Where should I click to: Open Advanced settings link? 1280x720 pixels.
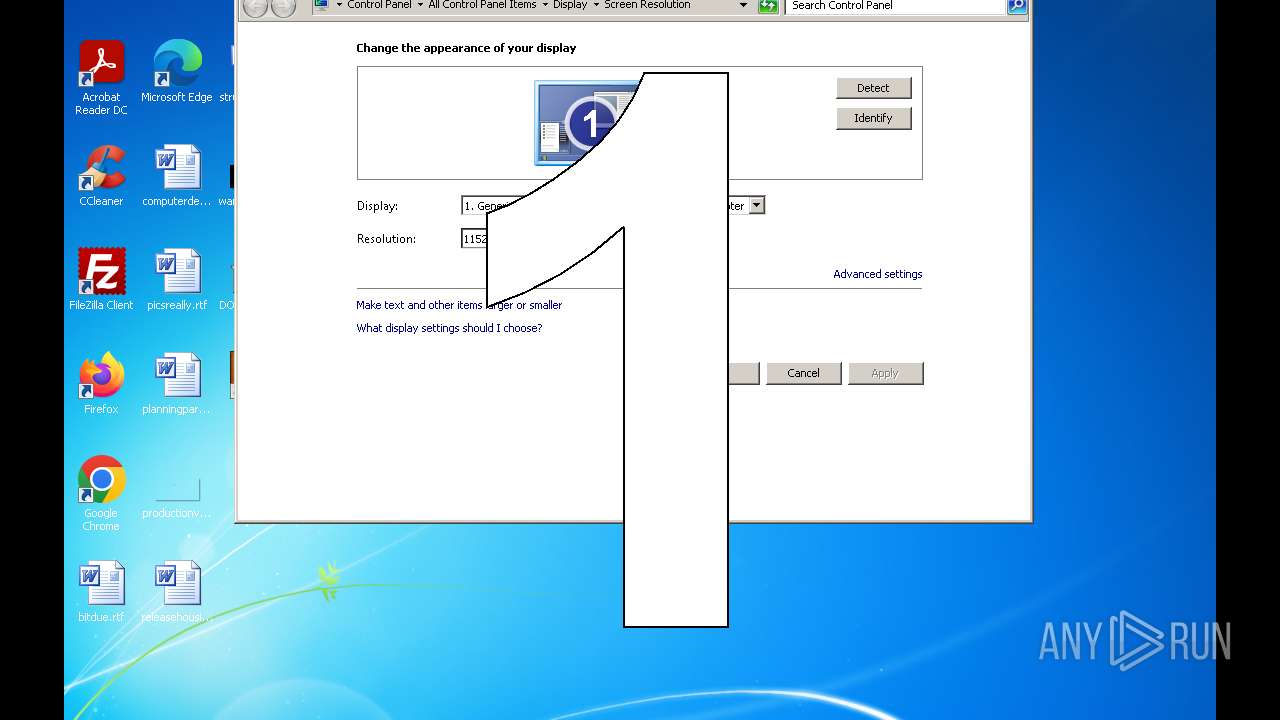[878, 274]
